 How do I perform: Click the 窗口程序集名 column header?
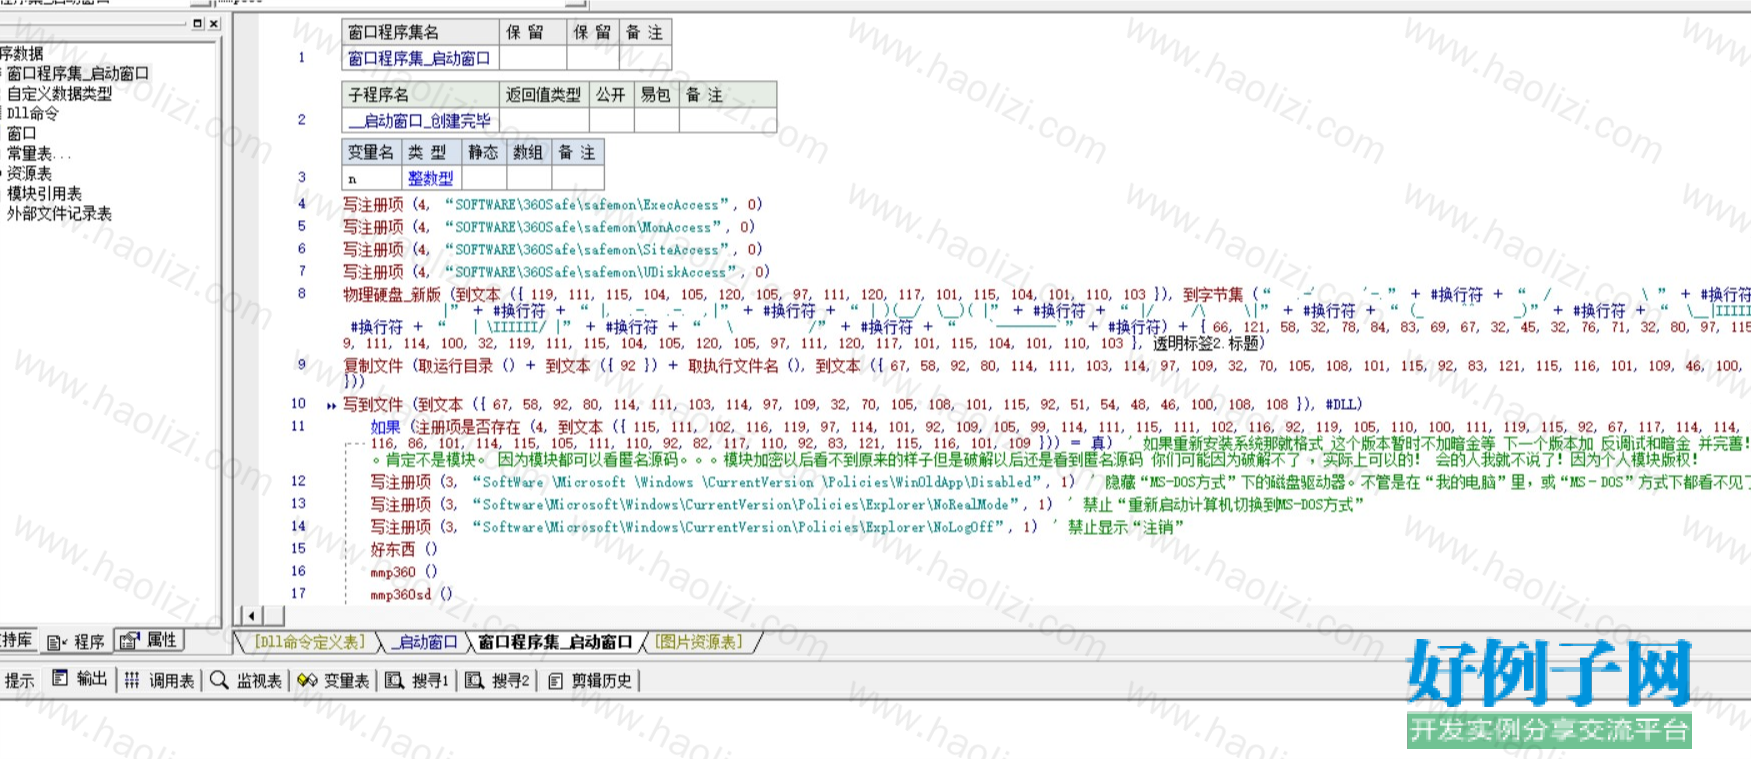pyautogui.click(x=420, y=32)
